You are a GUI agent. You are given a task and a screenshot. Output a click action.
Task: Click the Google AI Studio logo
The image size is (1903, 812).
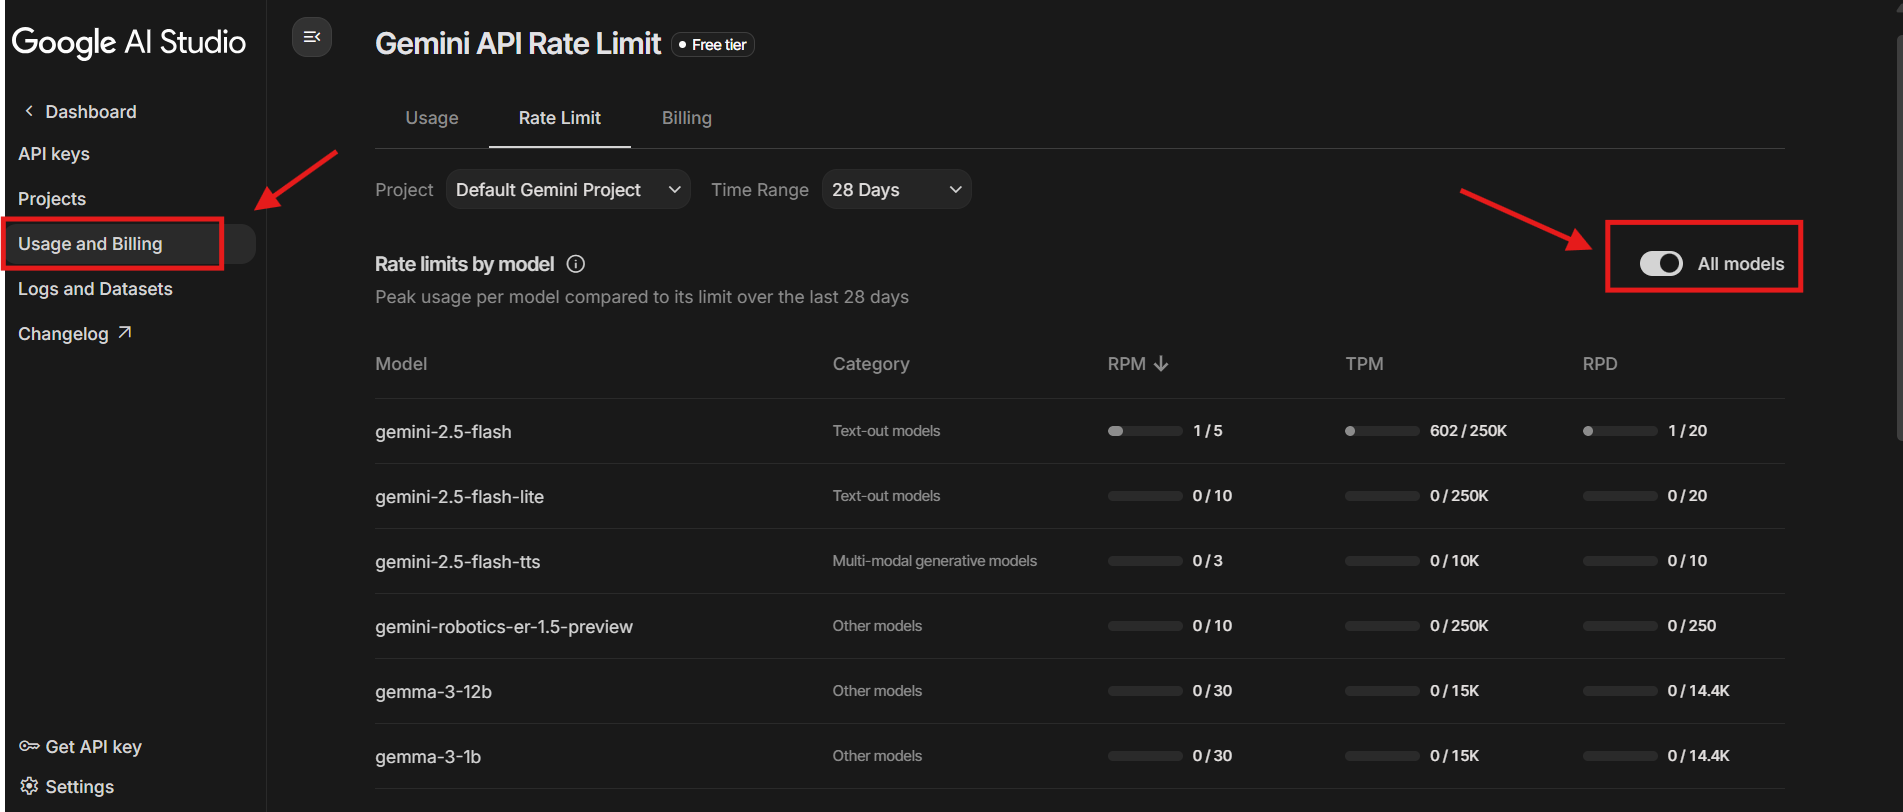coord(129,42)
